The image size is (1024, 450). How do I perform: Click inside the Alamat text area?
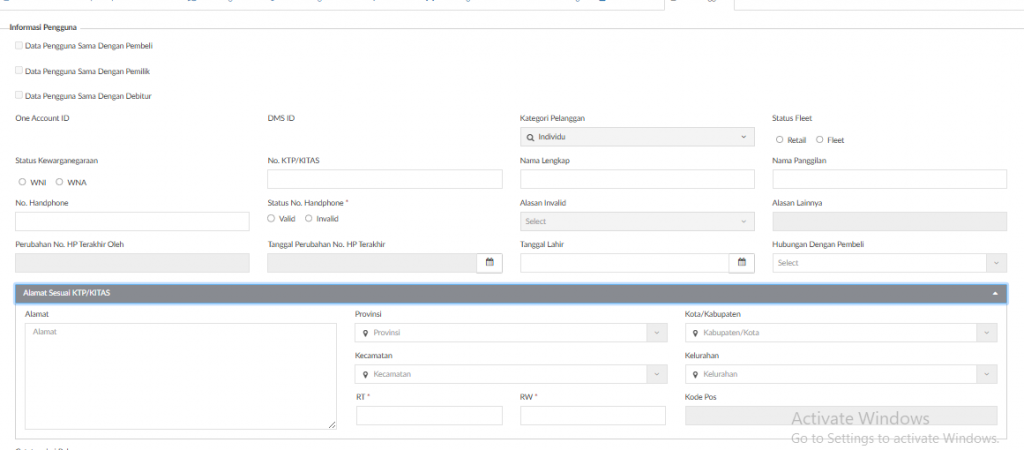(x=180, y=376)
